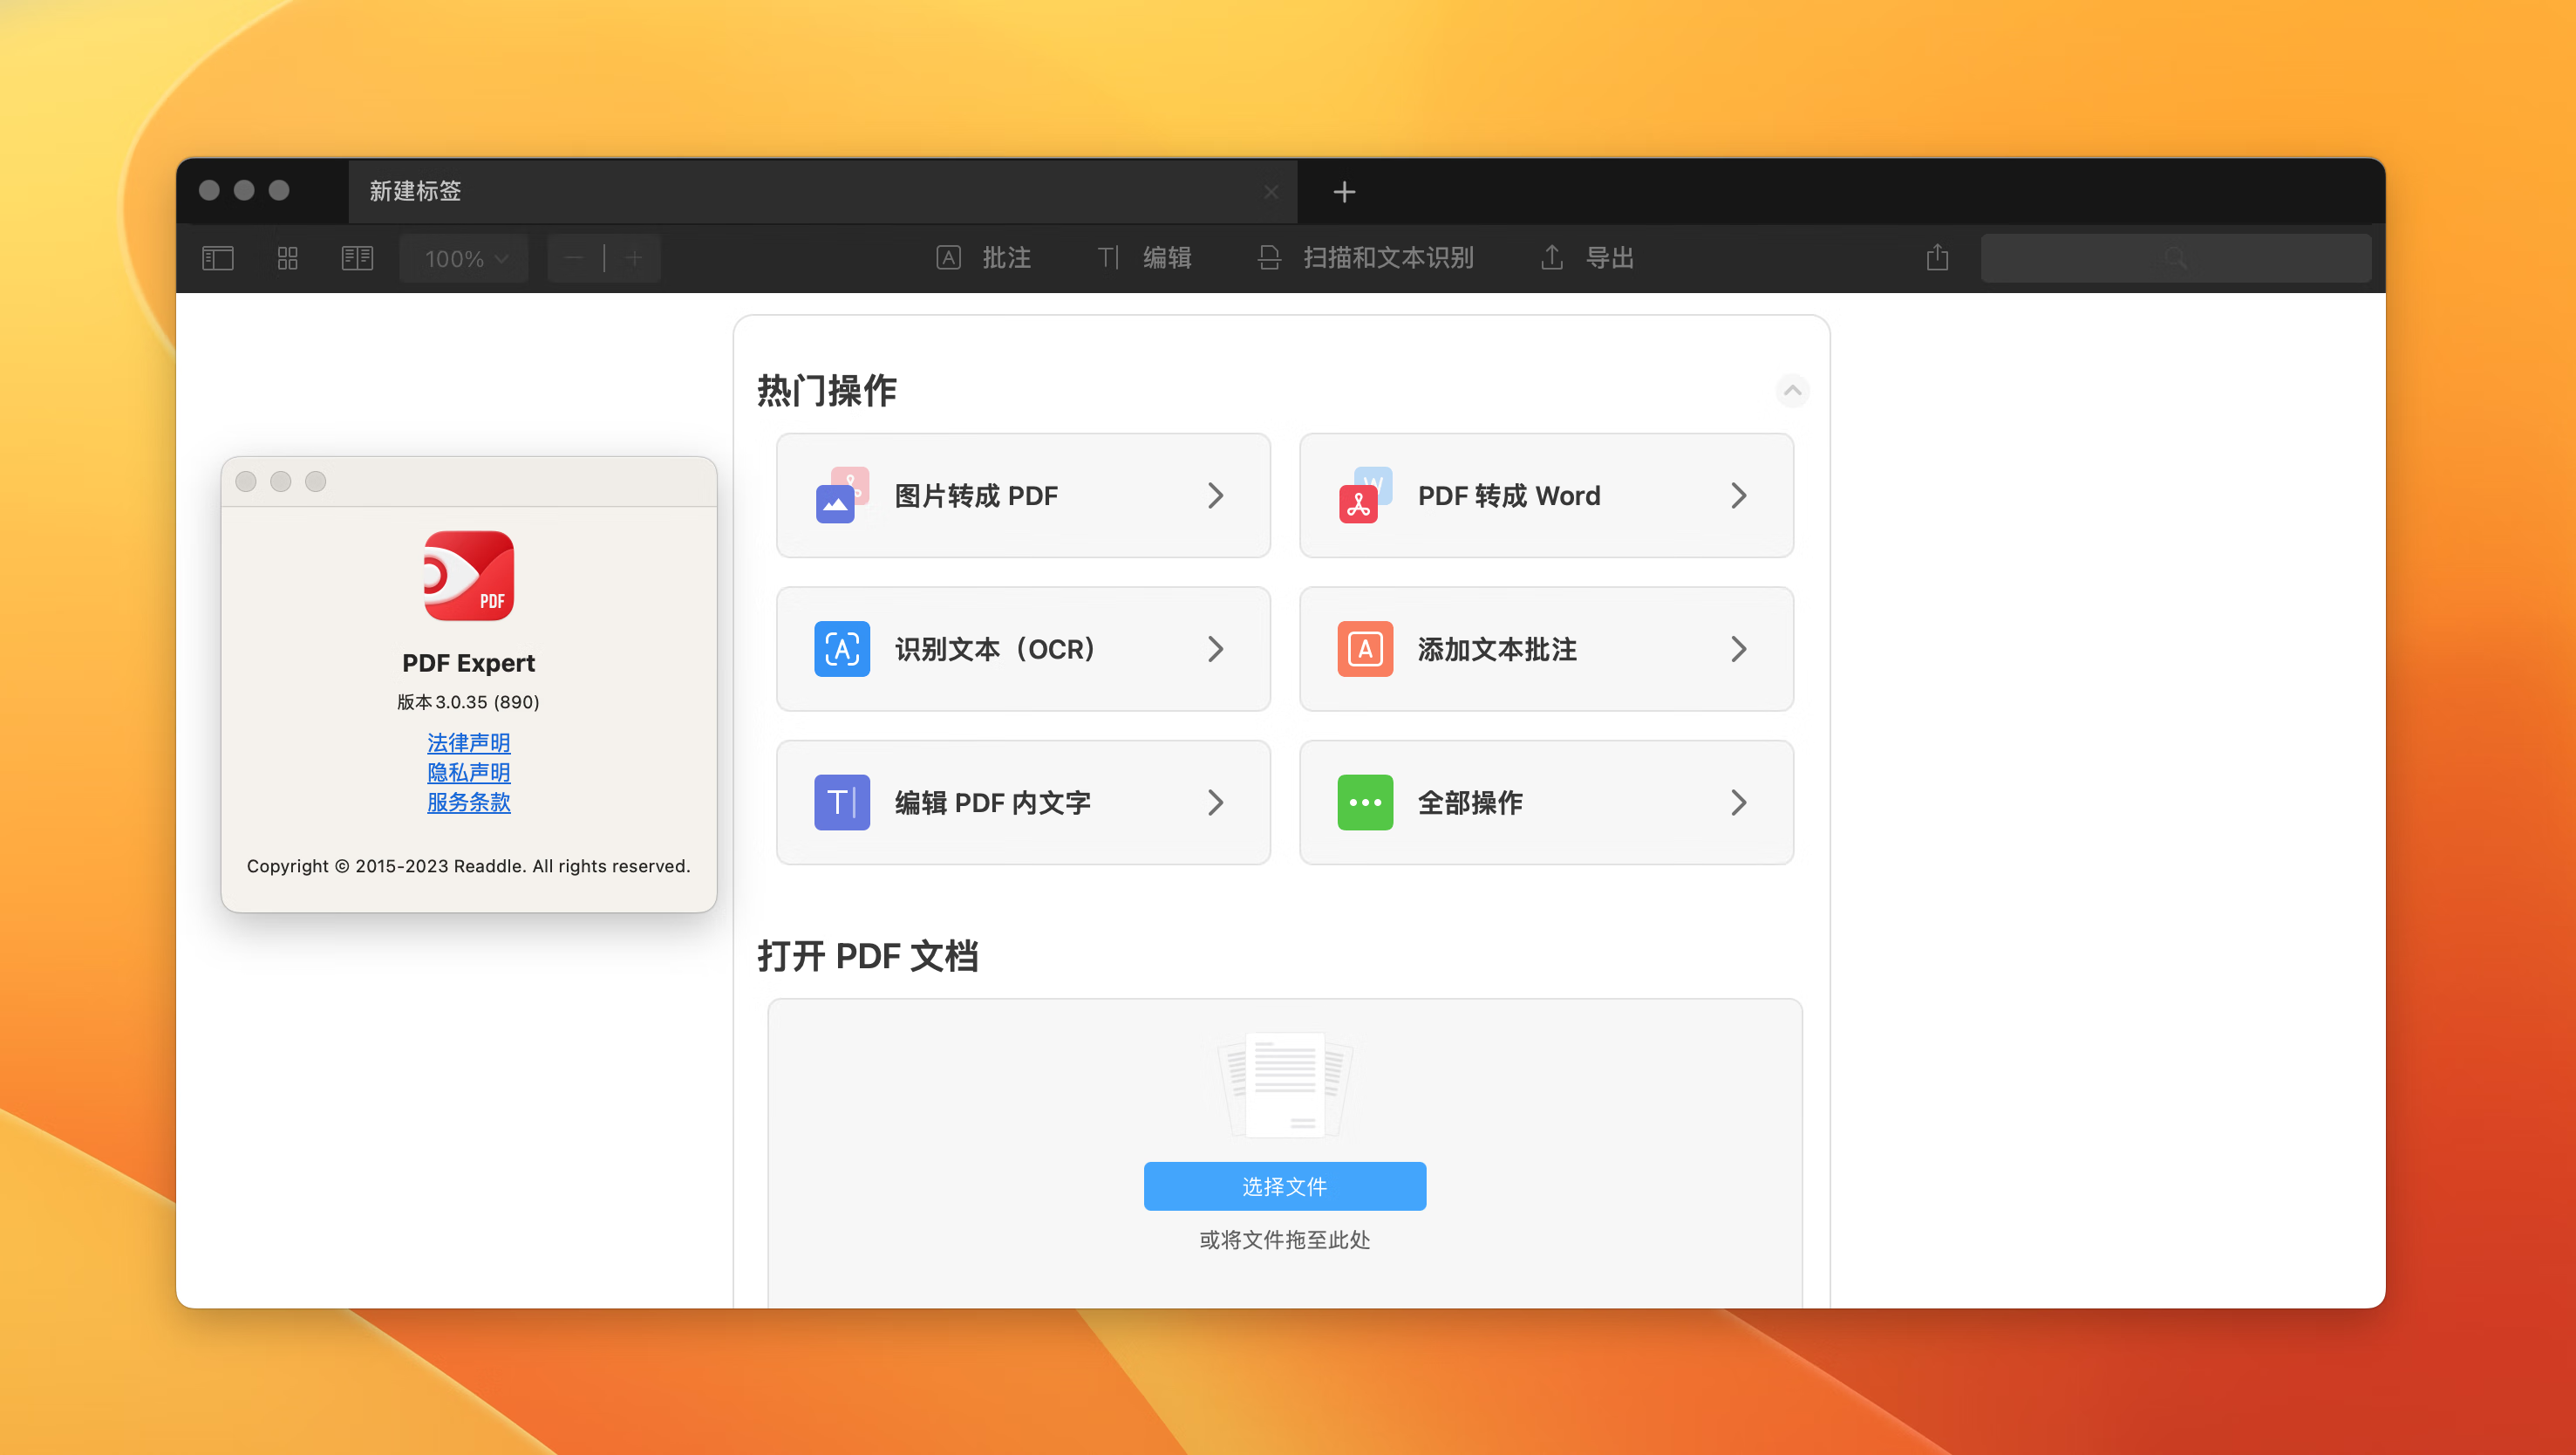Open the 服务条款 terms link
Image resolution: width=2576 pixels, height=1455 pixels.
click(468, 802)
